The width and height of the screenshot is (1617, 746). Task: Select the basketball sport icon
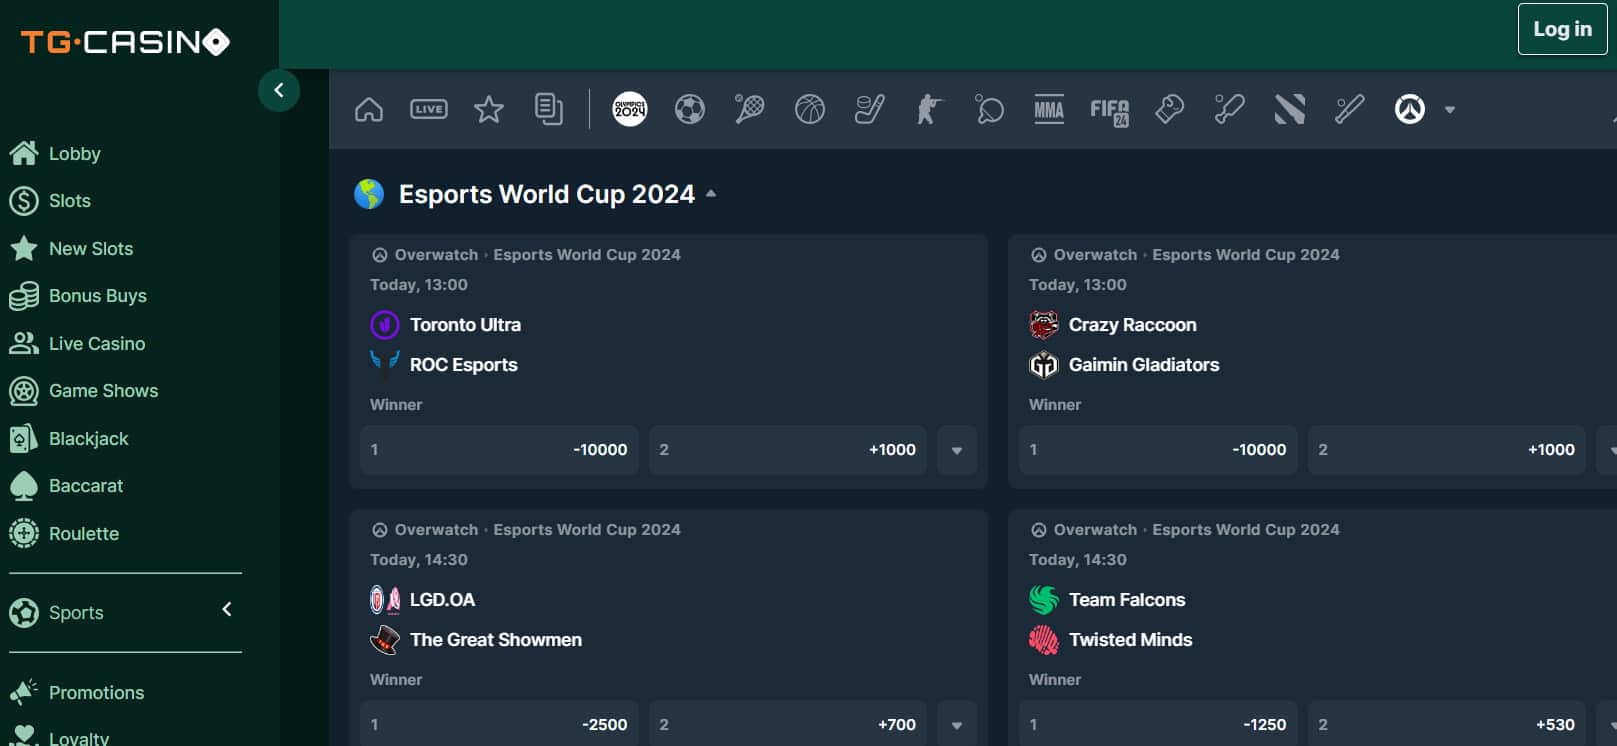point(810,109)
